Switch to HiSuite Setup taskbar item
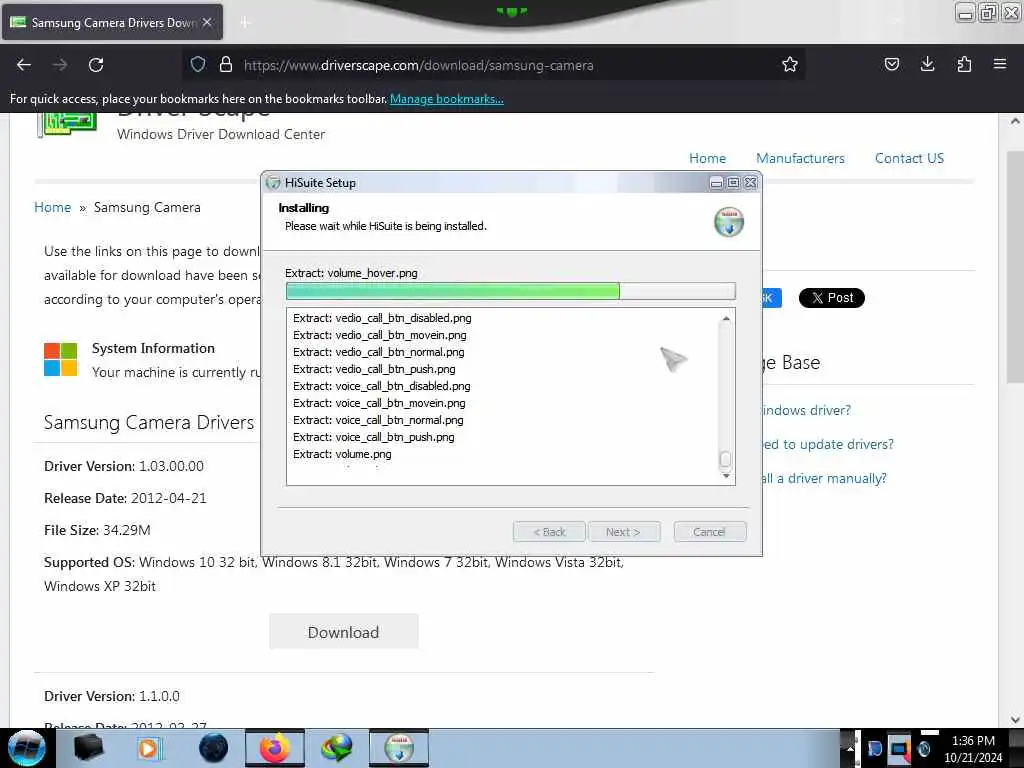 click(x=399, y=748)
